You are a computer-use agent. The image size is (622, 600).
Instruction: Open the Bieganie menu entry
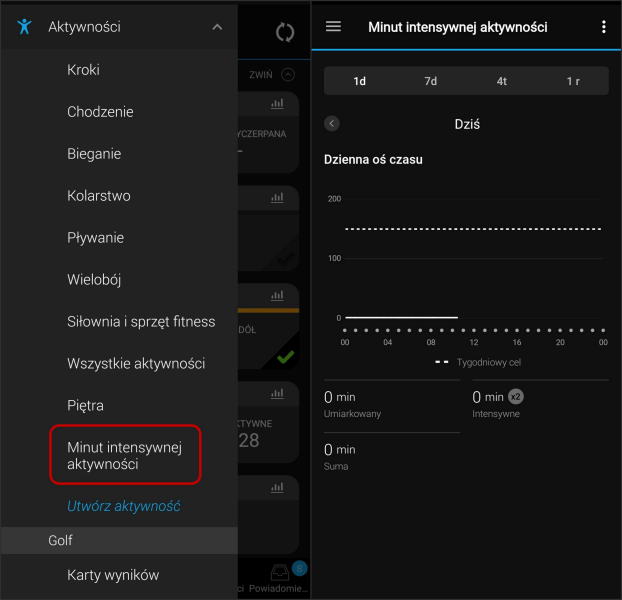pyautogui.click(x=94, y=154)
